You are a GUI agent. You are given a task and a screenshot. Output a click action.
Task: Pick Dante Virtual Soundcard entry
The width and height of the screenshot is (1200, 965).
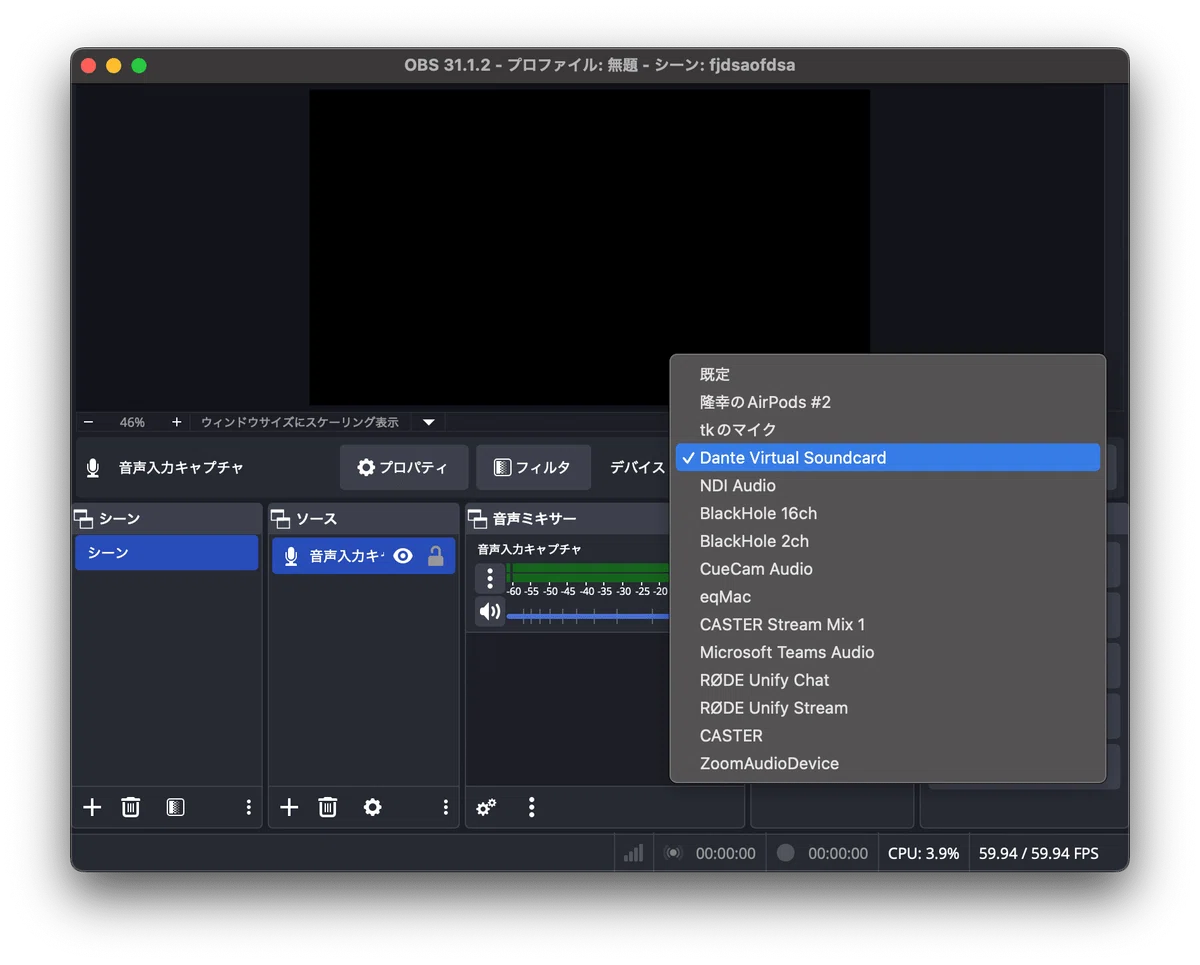point(888,458)
